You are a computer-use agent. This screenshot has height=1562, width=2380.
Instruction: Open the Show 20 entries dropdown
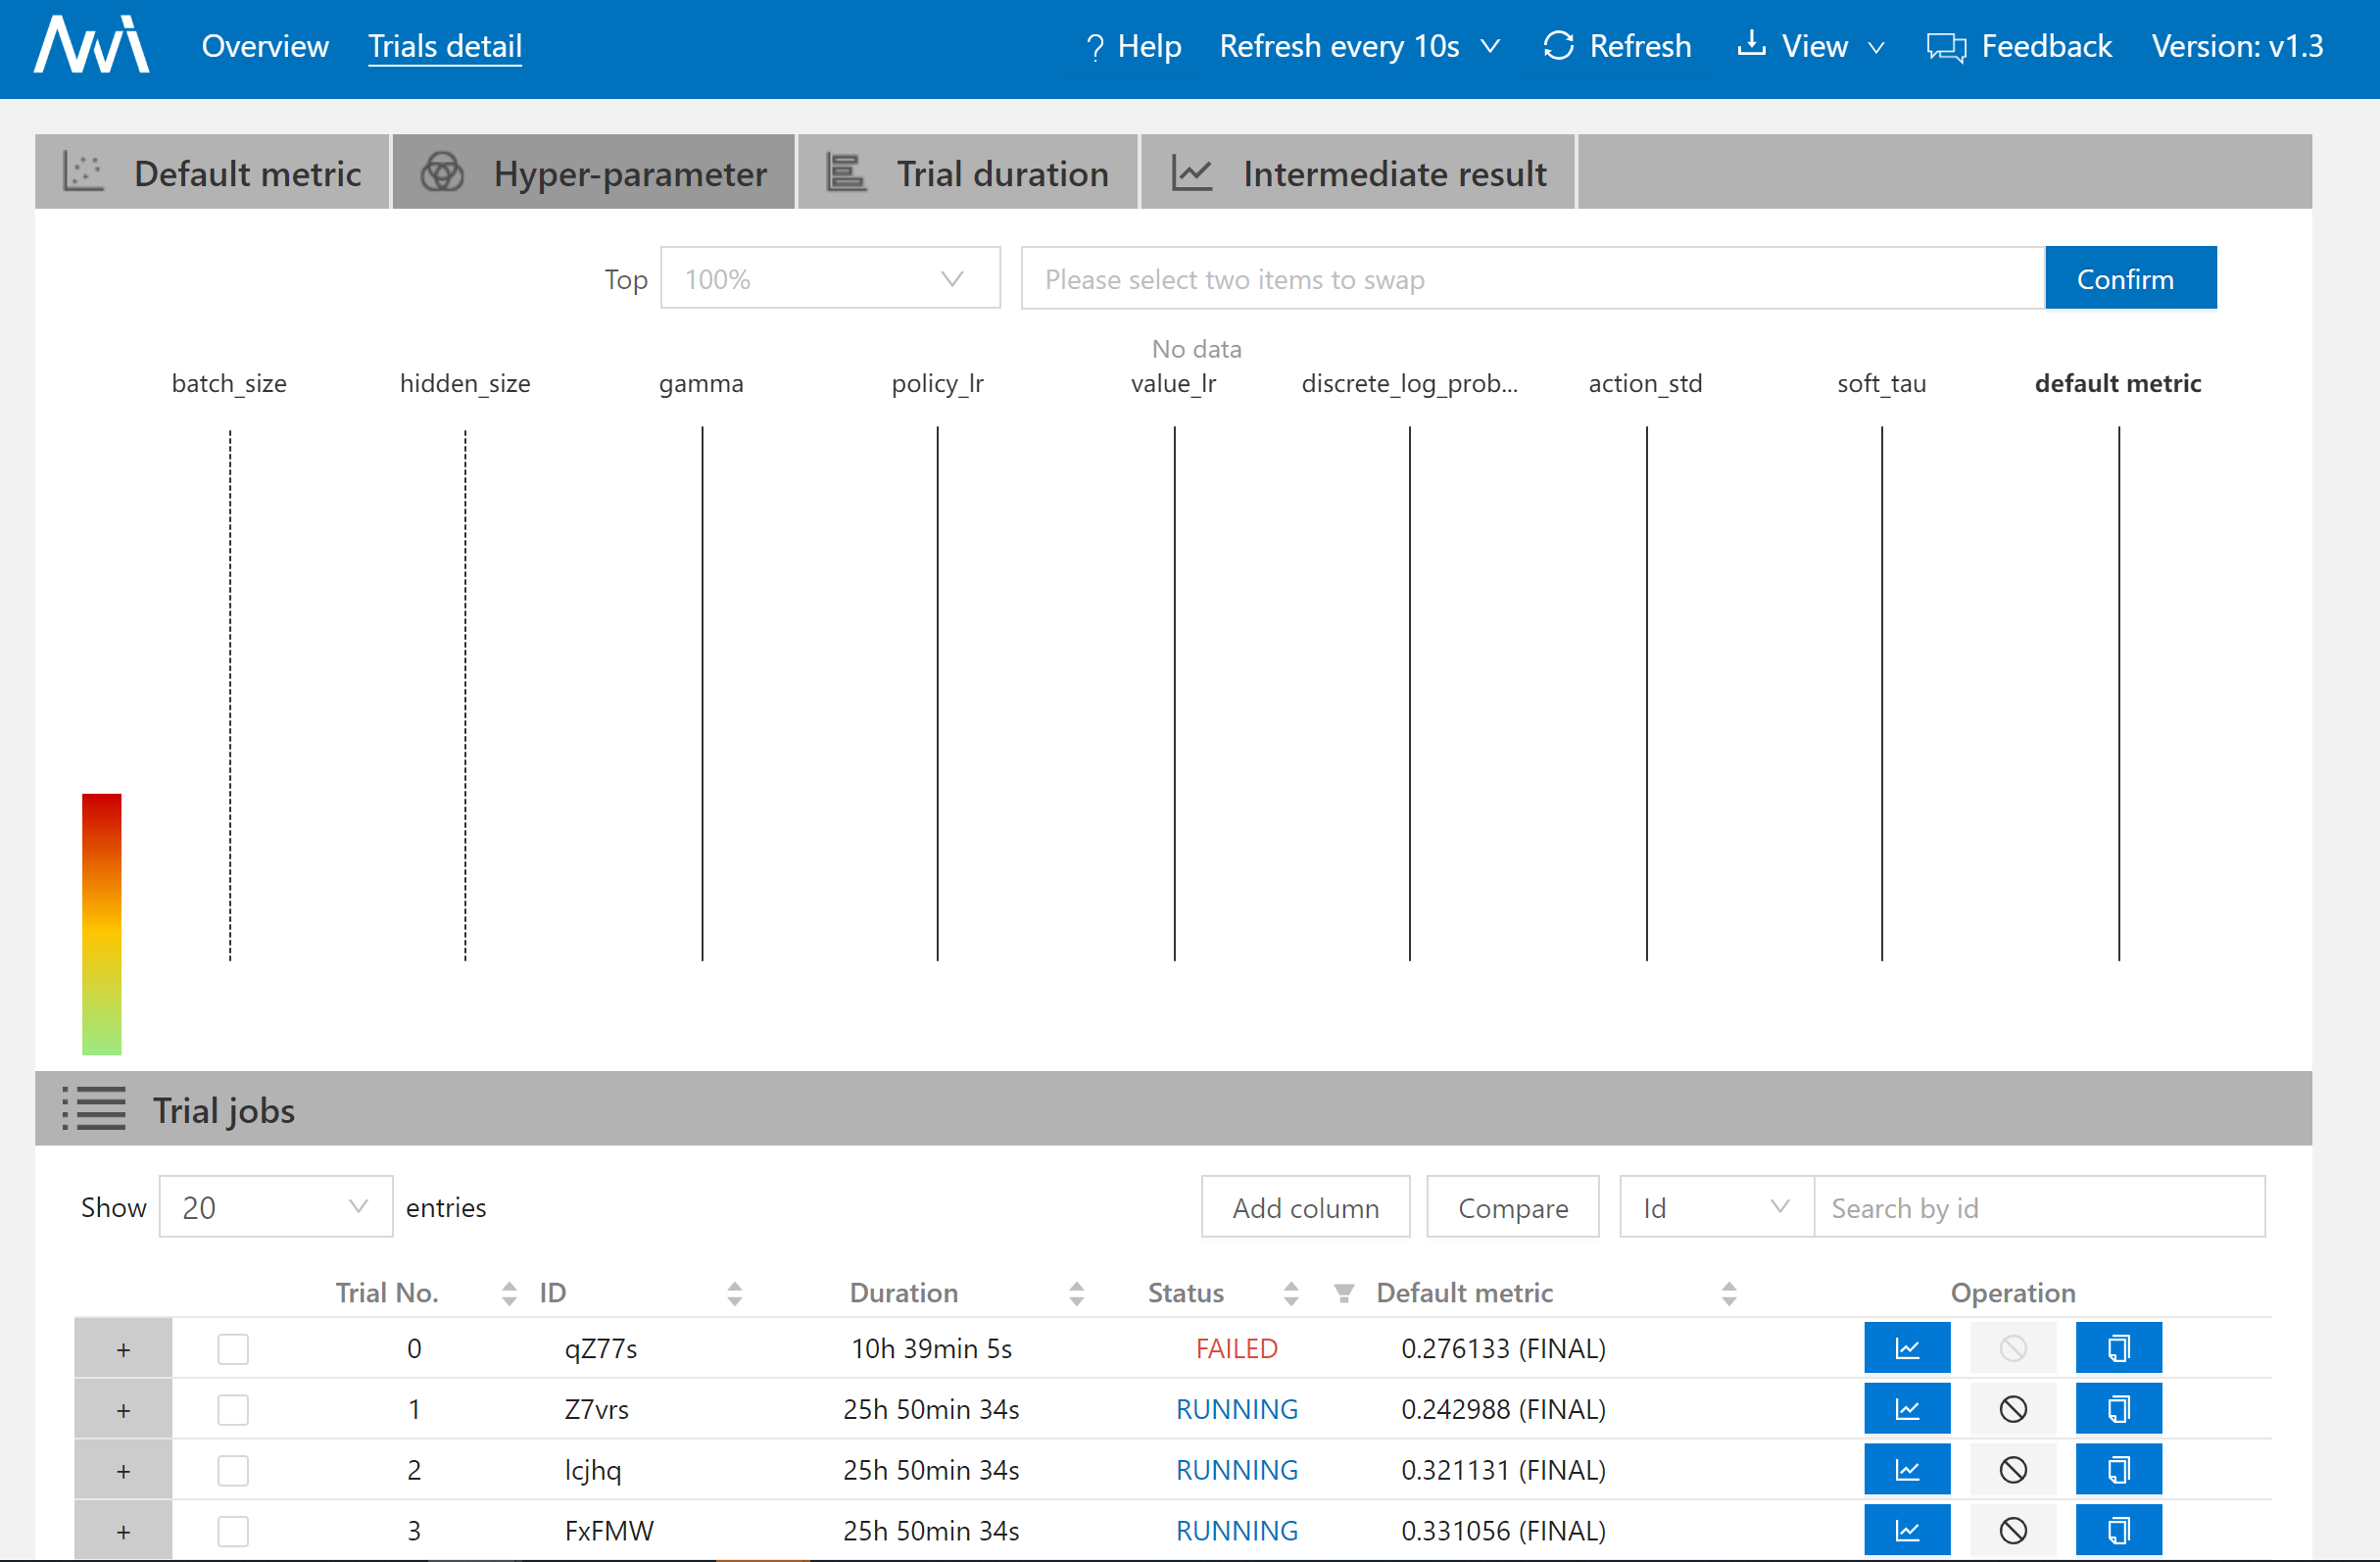pos(276,1207)
